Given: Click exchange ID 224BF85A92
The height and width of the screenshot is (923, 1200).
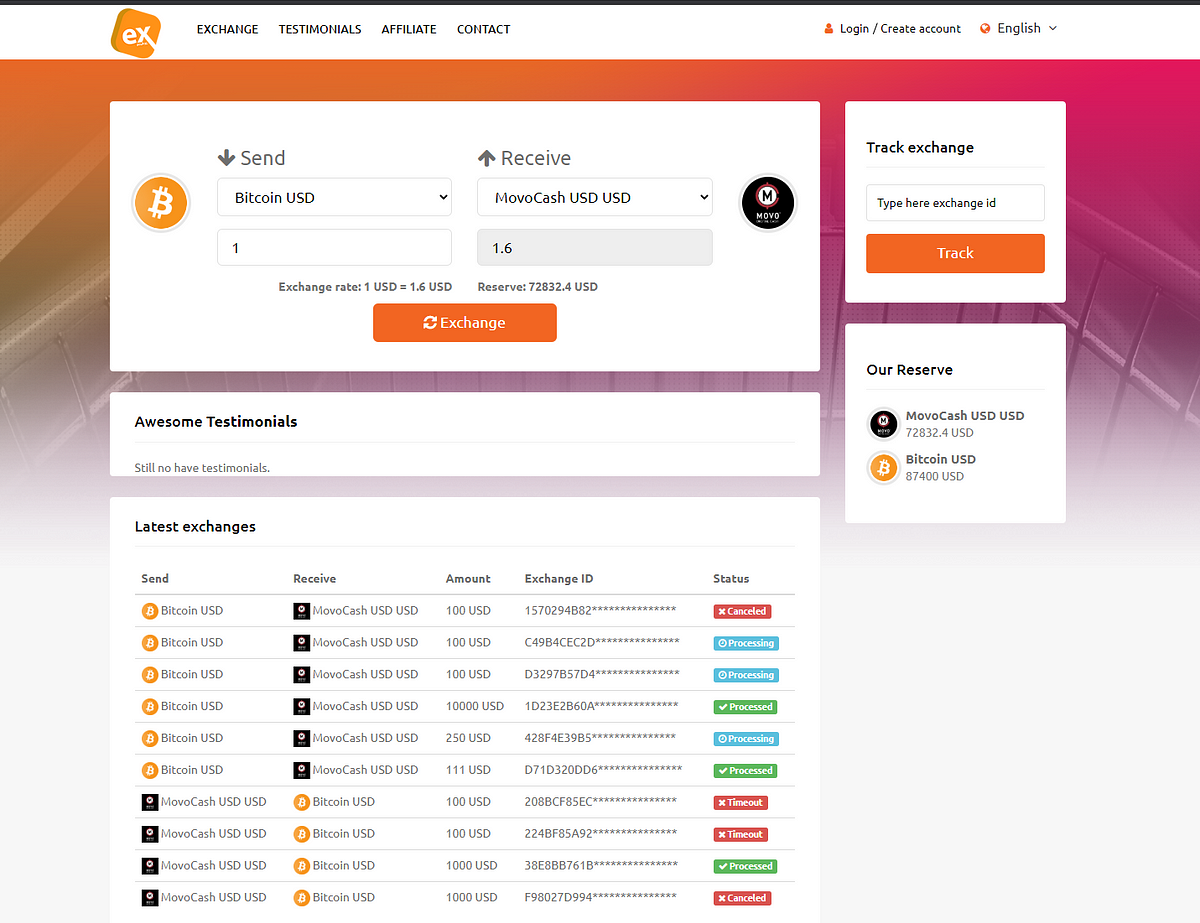Looking at the screenshot, I should point(600,834).
